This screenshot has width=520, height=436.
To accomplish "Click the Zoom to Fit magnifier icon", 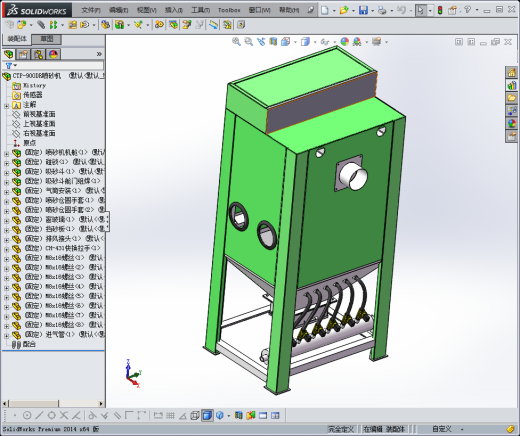I will (x=236, y=42).
